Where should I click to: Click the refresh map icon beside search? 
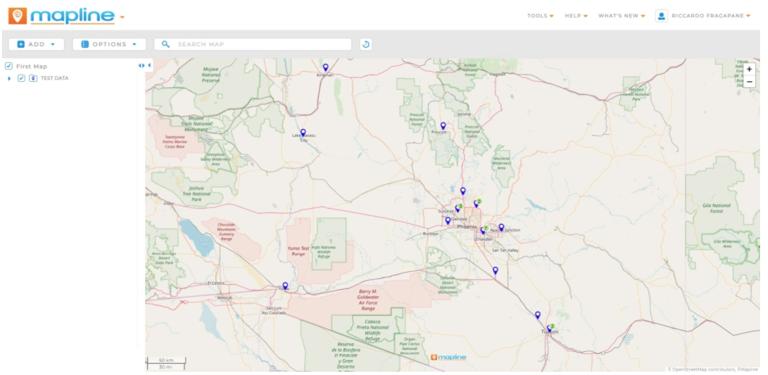(365, 44)
